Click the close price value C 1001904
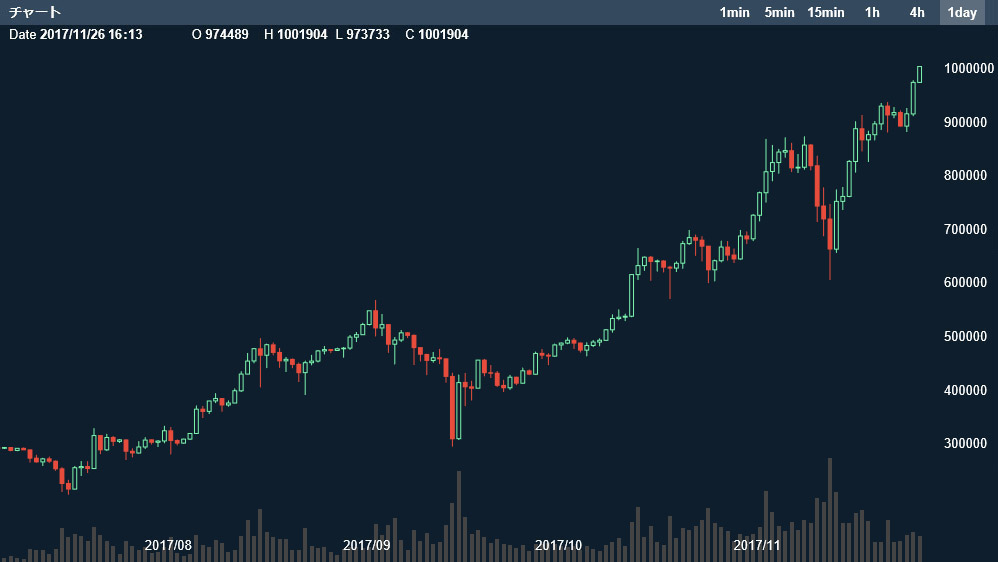Viewport: 998px width, 562px height. point(437,34)
